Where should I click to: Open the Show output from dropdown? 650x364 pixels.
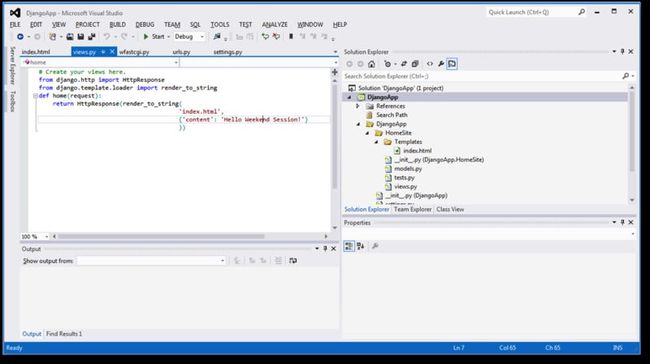point(222,261)
